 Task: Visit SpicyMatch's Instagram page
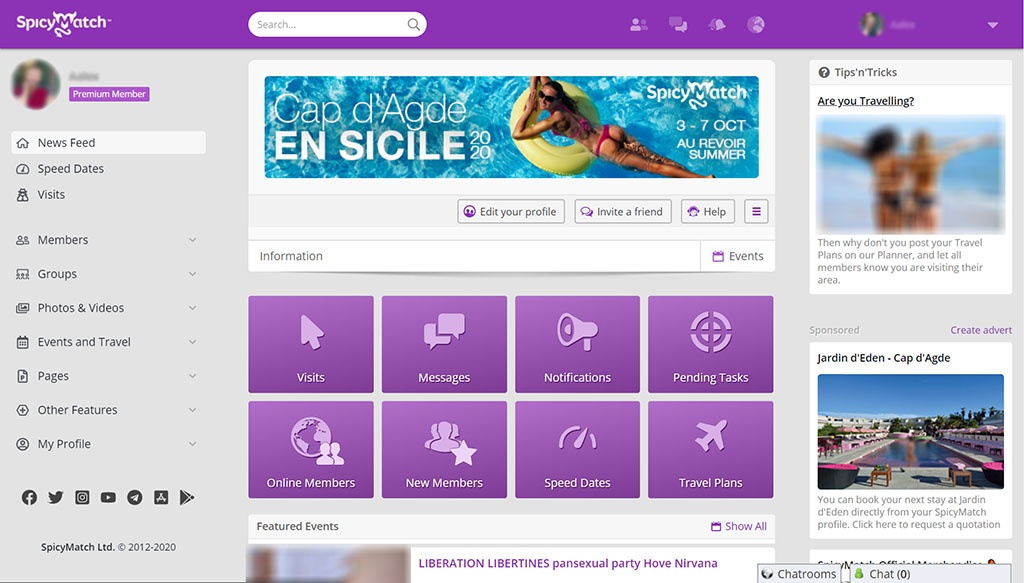(82, 497)
